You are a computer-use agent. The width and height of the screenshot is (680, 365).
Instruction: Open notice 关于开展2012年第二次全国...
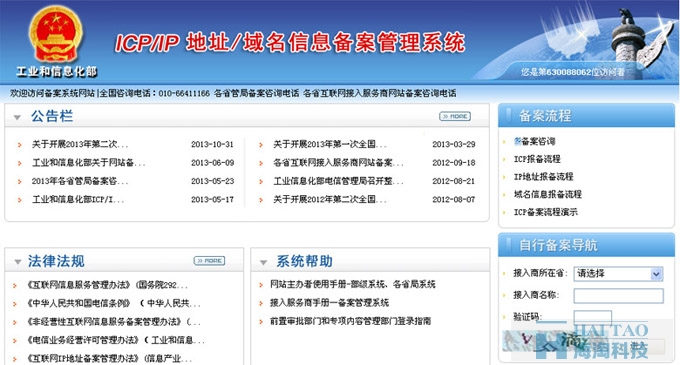point(330,200)
